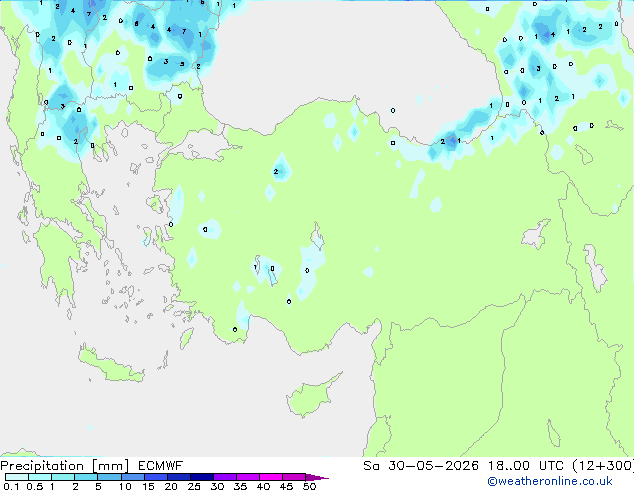
Task: Click legend value '30'
Action: tap(217, 486)
